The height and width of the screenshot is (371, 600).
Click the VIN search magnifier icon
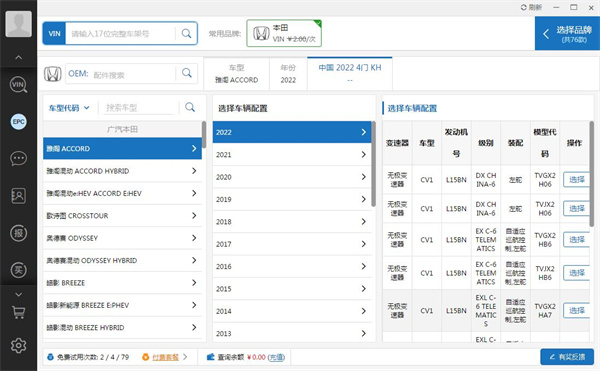coord(186,34)
